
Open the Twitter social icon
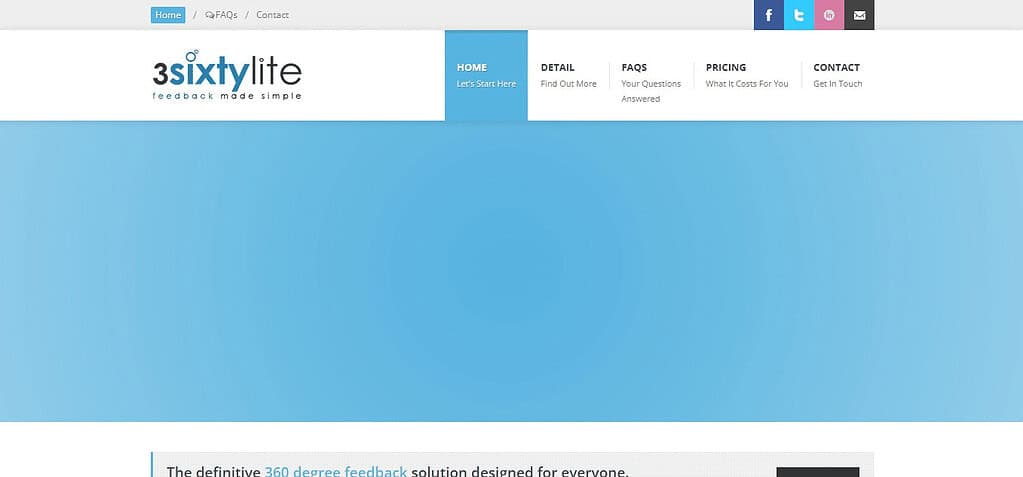pyautogui.click(x=799, y=15)
